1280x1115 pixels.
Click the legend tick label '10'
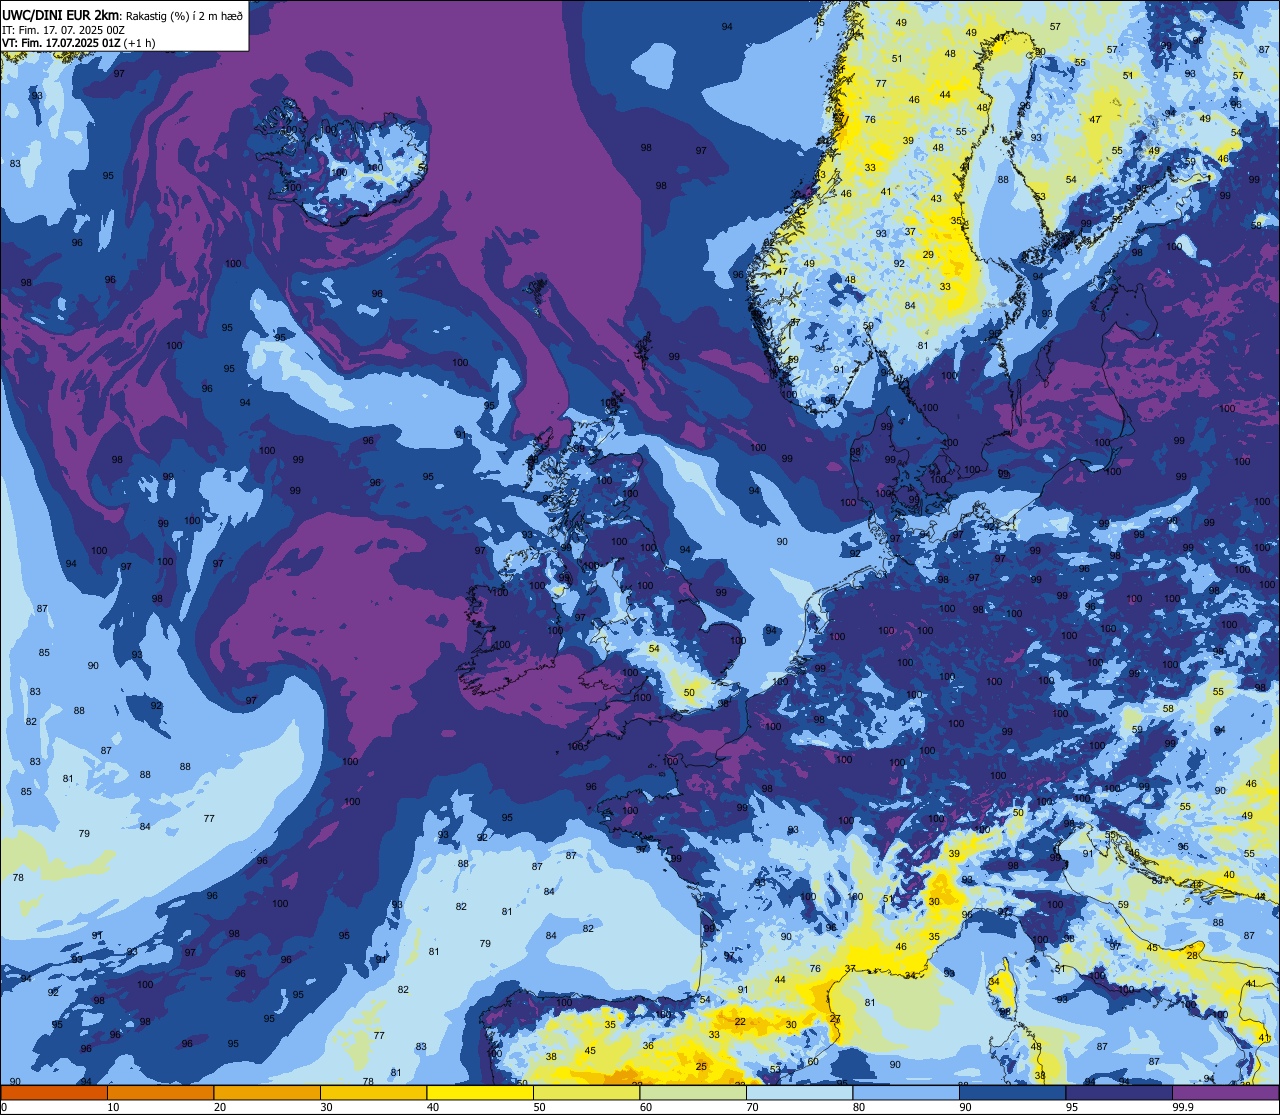[113, 1107]
